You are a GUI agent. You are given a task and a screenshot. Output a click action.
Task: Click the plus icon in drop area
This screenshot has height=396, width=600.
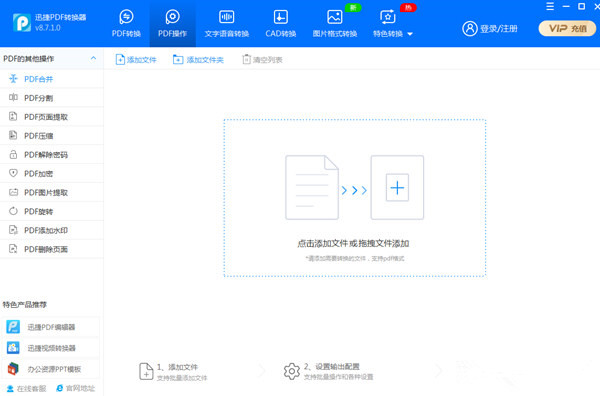pyautogui.click(x=397, y=187)
